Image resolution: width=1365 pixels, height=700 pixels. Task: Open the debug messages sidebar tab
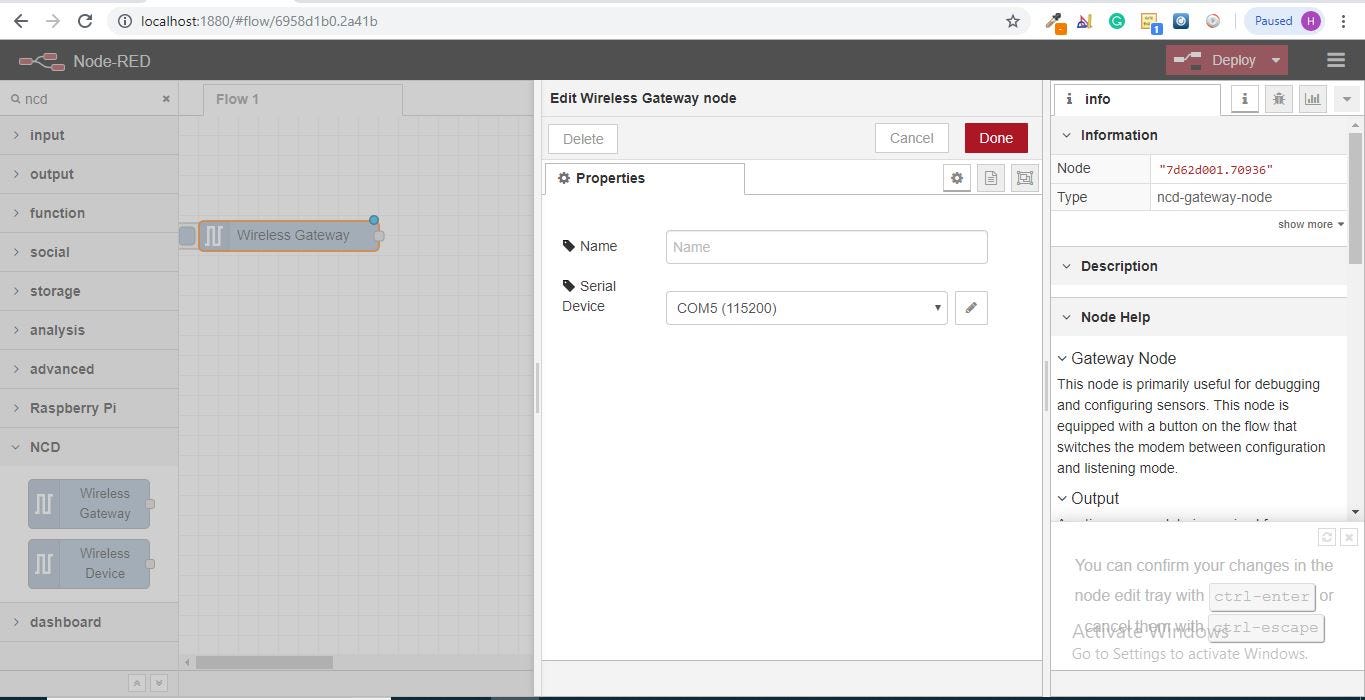pyautogui.click(x=1278, y=99)
